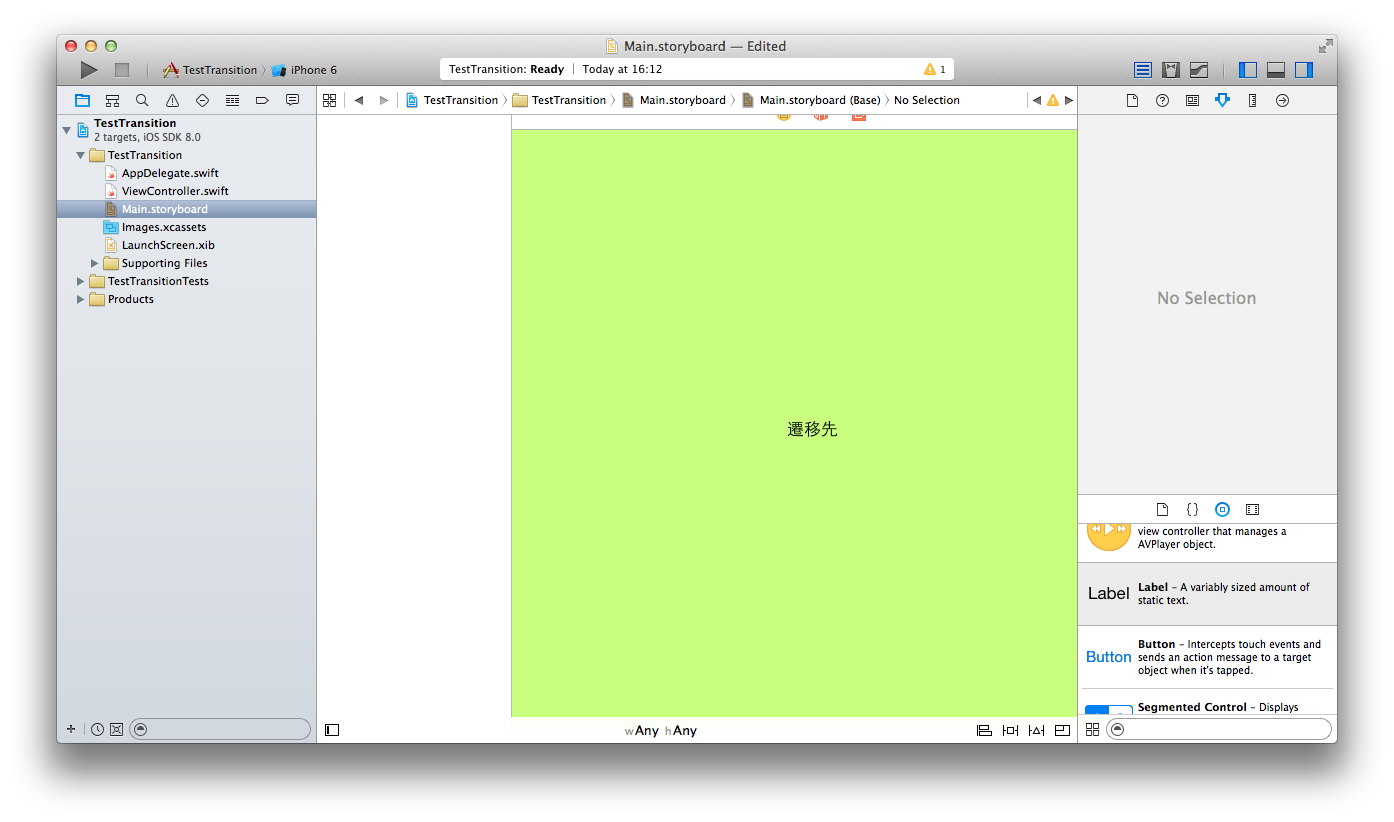
Task: Jump to previous issue arrow
Action: pos(1036,100)
